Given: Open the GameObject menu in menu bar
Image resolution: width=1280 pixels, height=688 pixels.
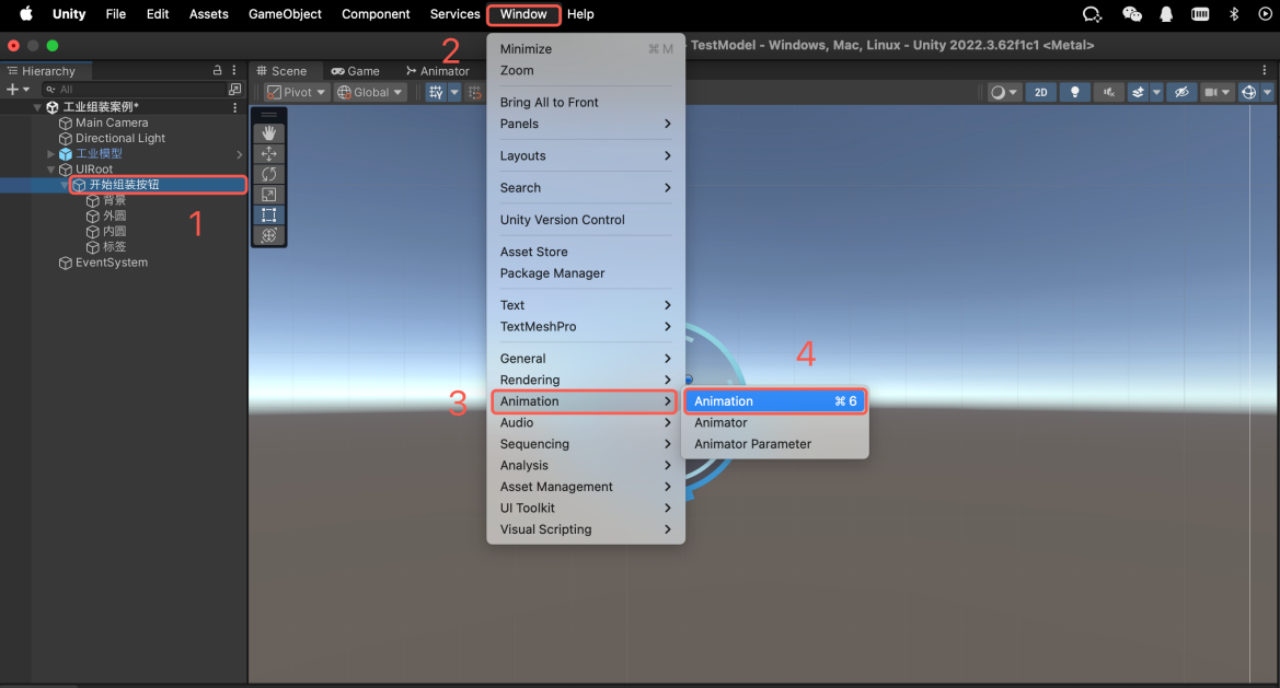Looking at the screenshot, I should coord(285,14).
